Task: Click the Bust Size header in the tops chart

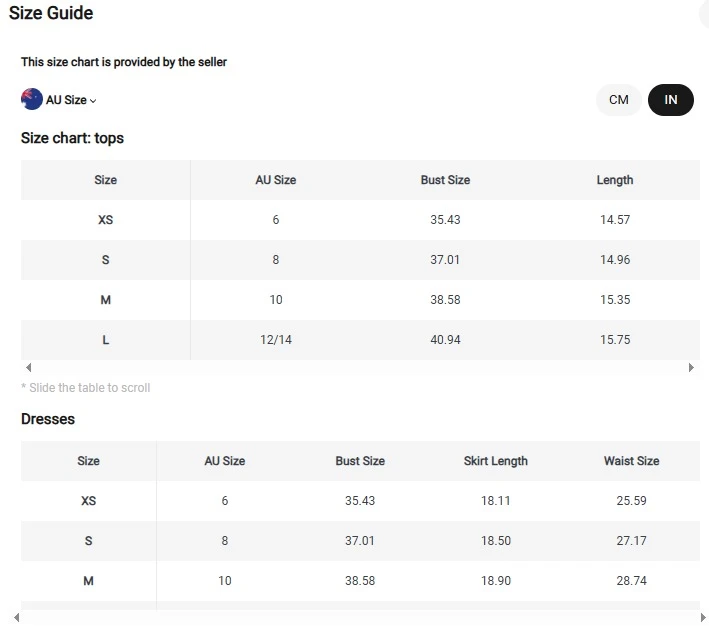Action: point(445,180)
